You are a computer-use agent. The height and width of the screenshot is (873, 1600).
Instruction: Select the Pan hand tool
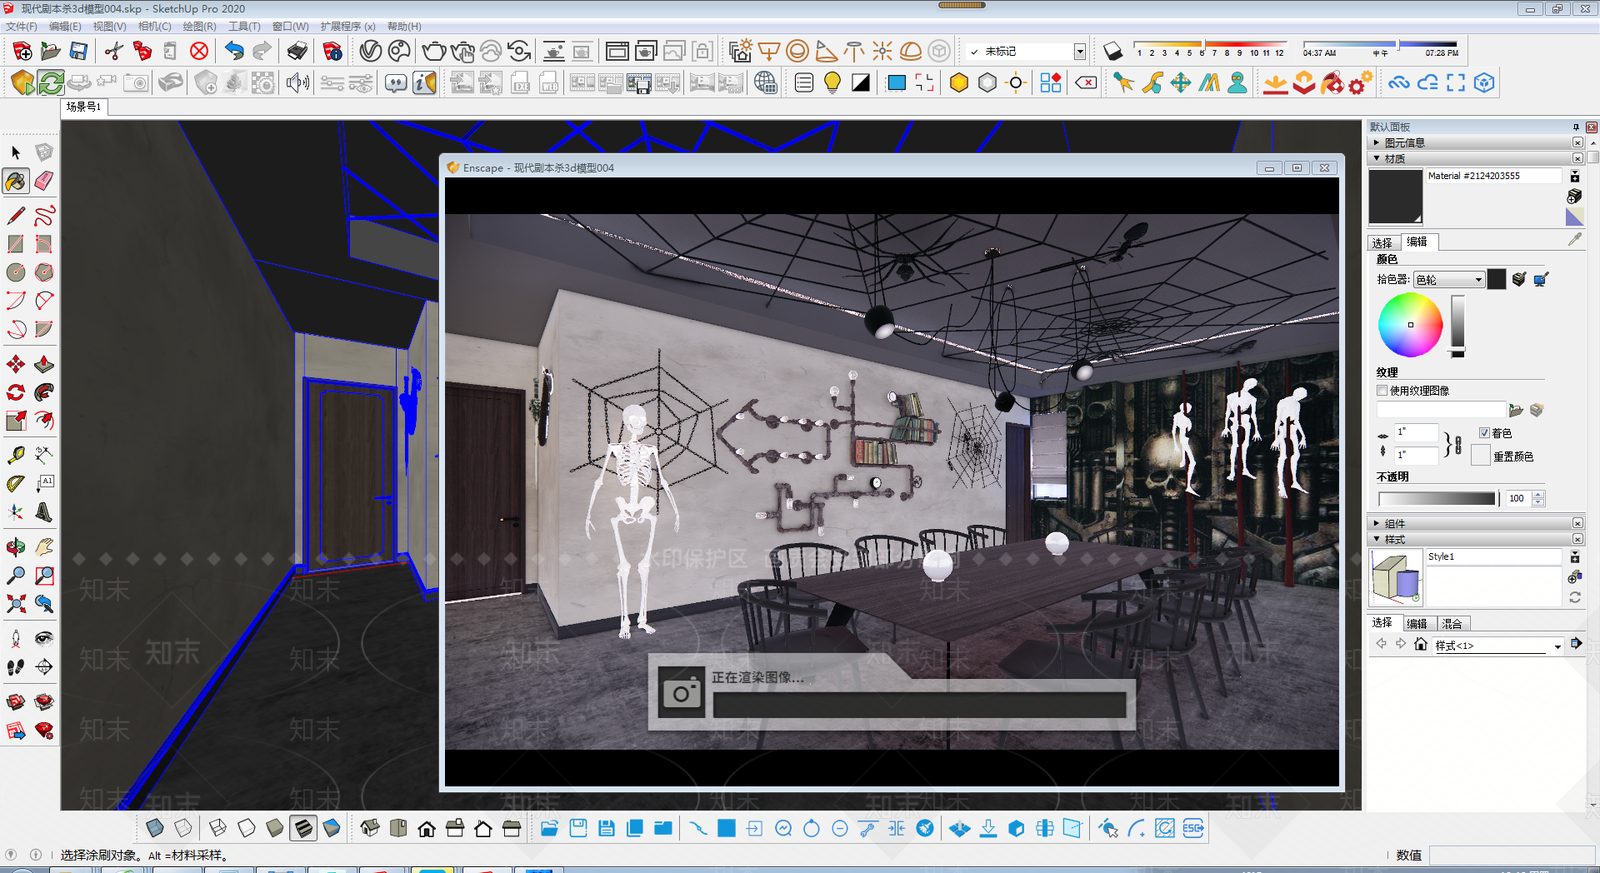44,547
